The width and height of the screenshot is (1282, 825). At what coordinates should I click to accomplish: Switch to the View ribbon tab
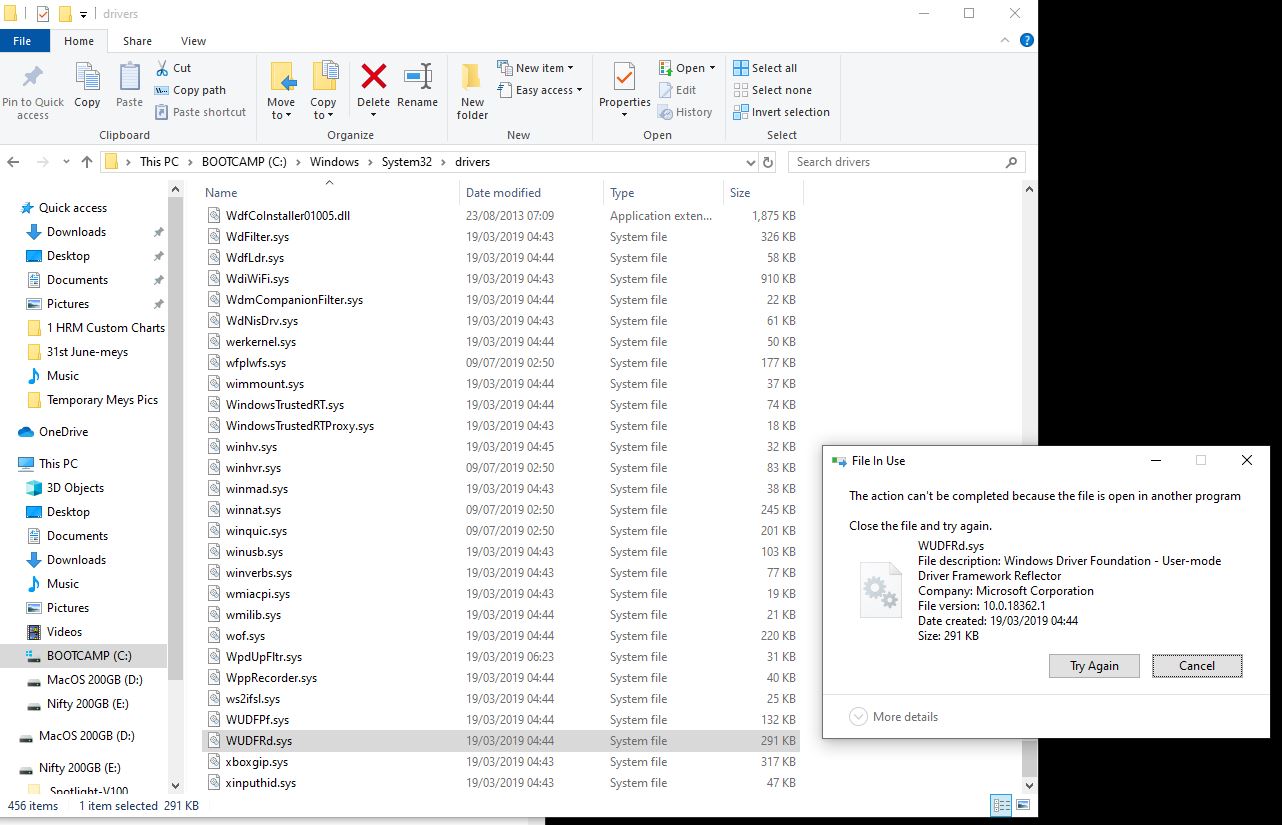point(193,41)
